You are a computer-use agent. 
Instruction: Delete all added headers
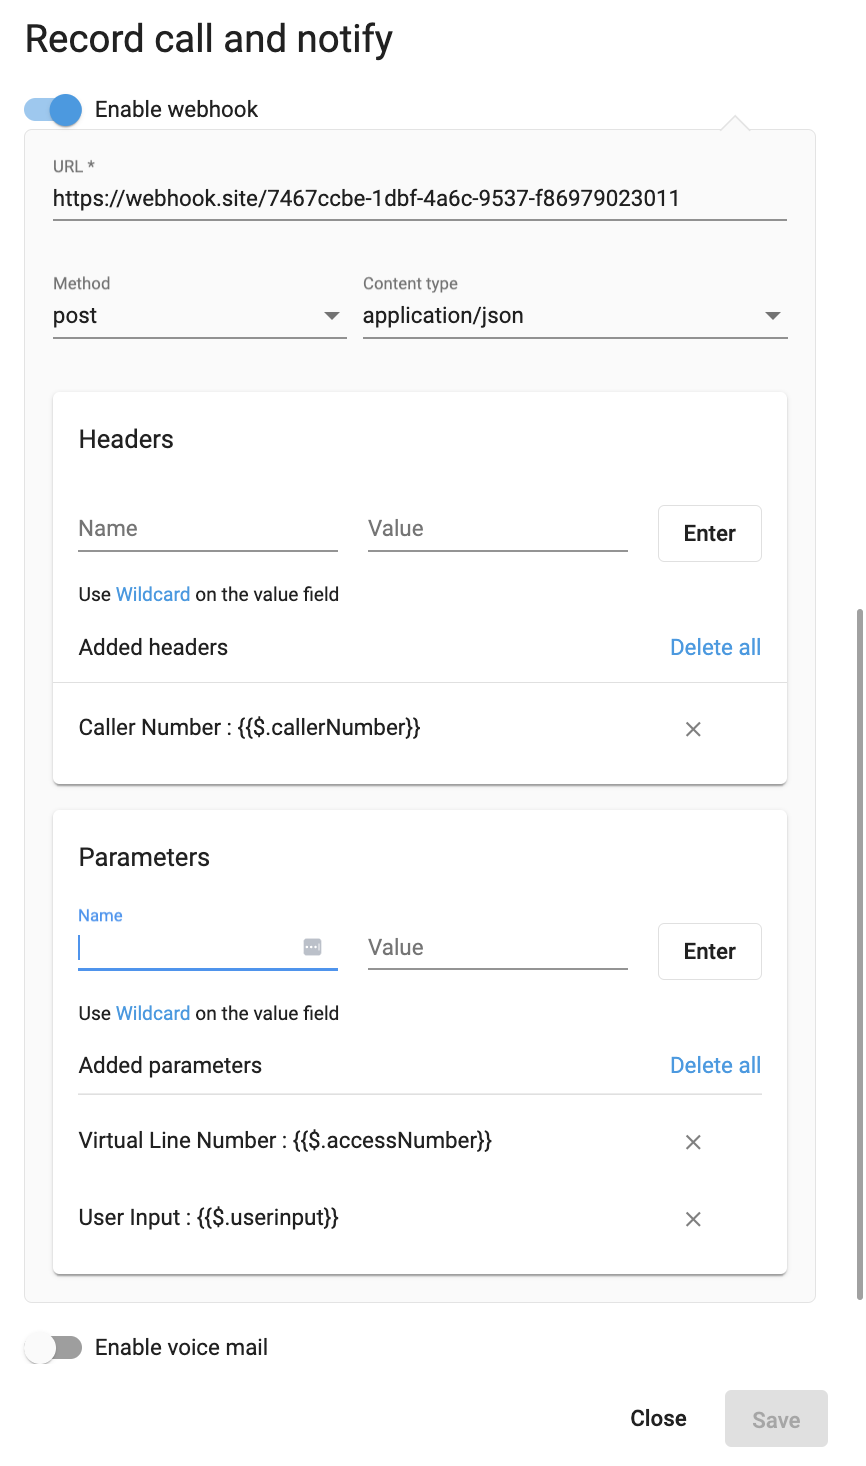[716, 647]
